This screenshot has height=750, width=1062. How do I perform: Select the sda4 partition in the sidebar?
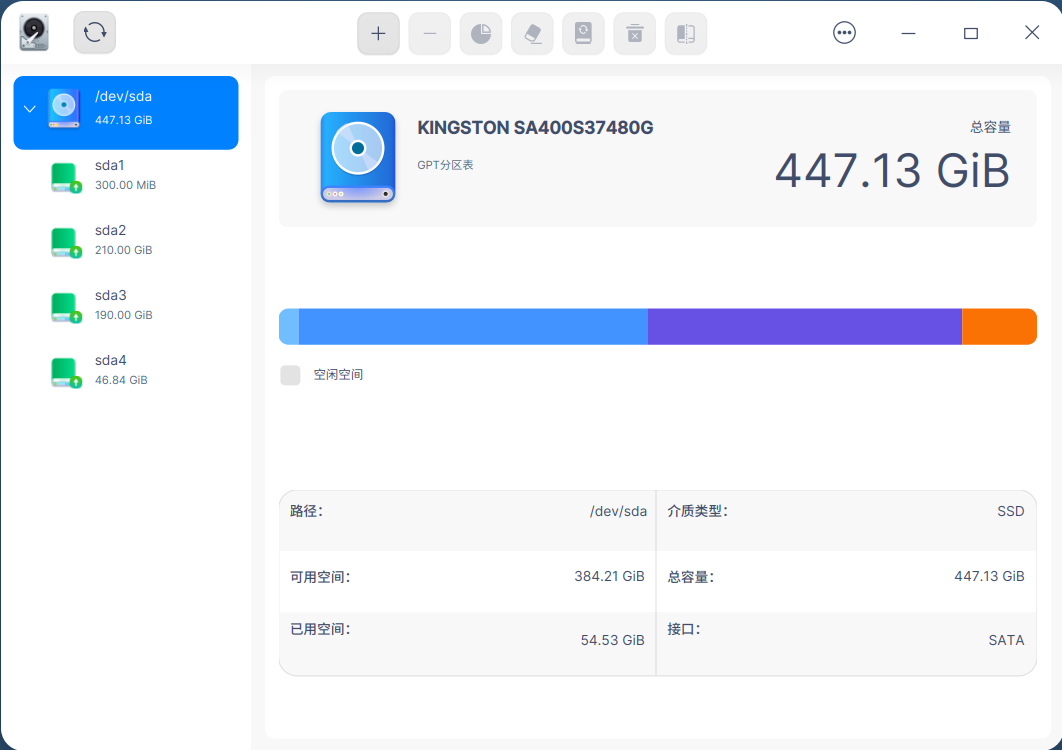tap(64, 371)
